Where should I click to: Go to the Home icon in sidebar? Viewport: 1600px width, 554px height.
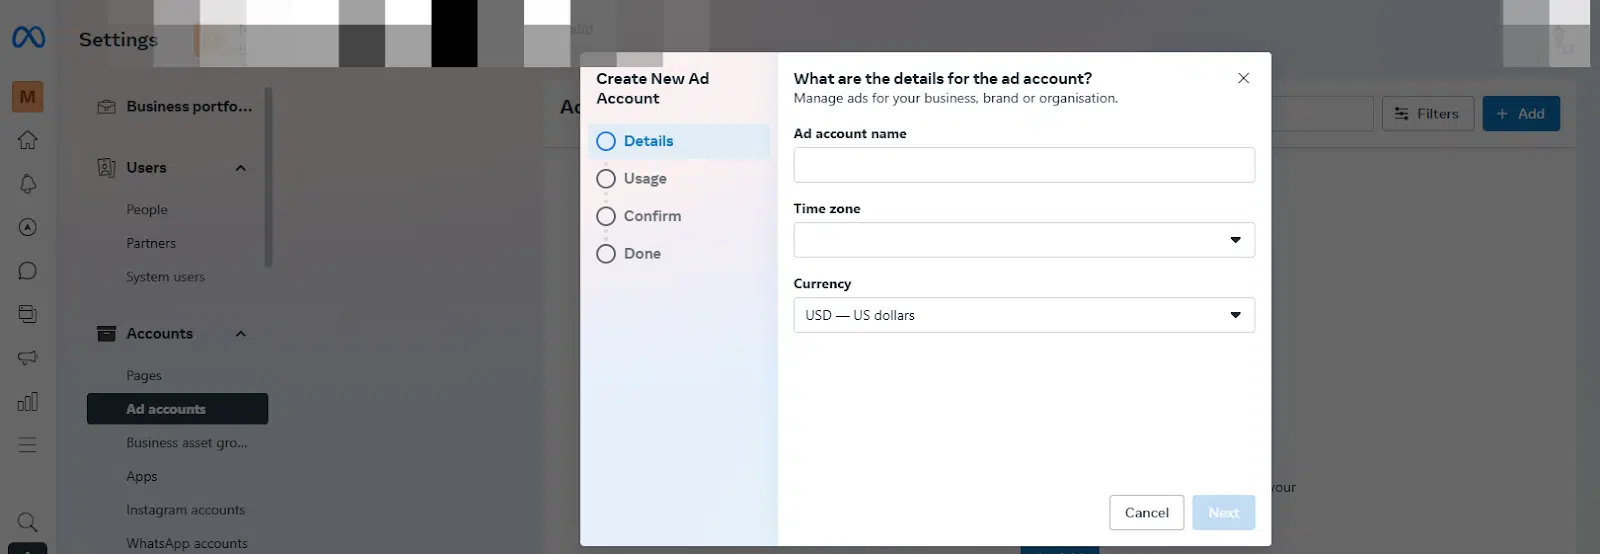click(28, 140)
